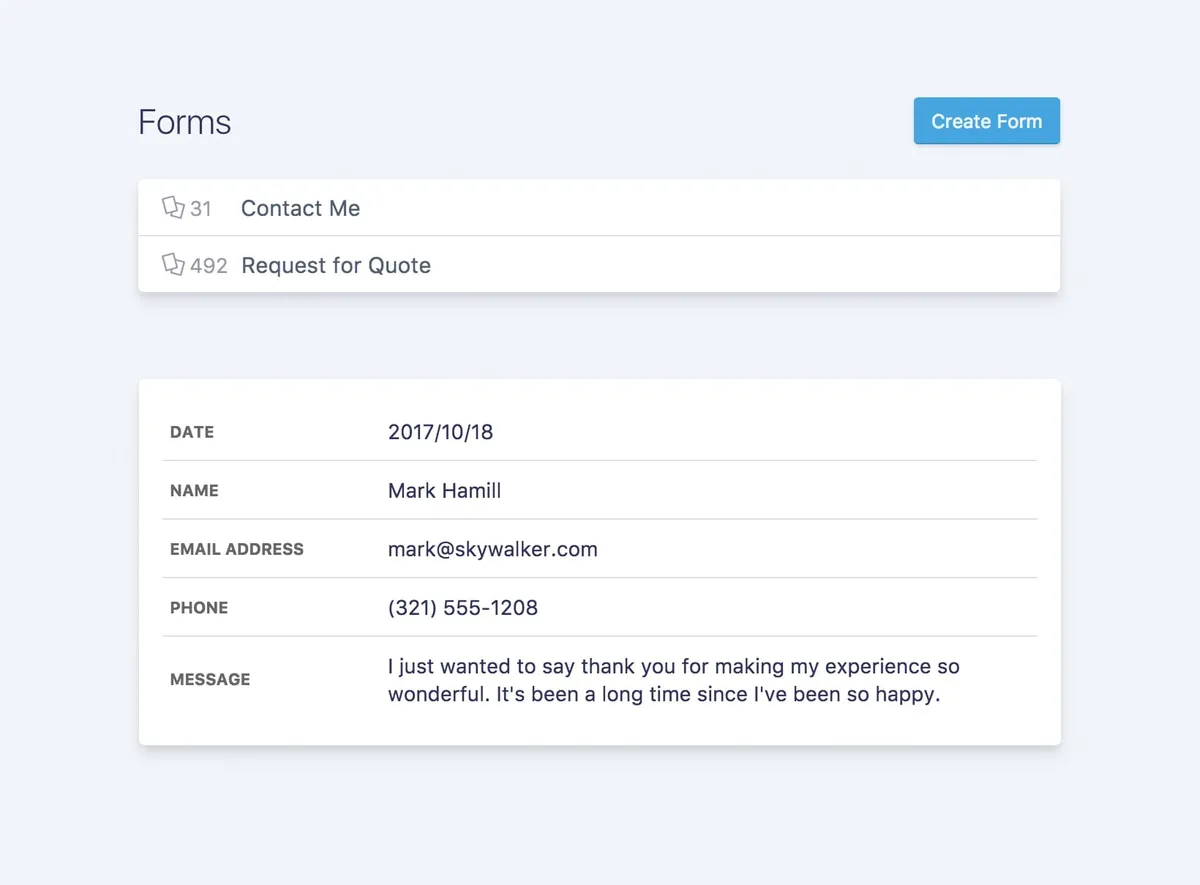The height and width of the screenshot is (885, 1200).
Task: Select the name Mark Hamill
Action: [444, 491]
